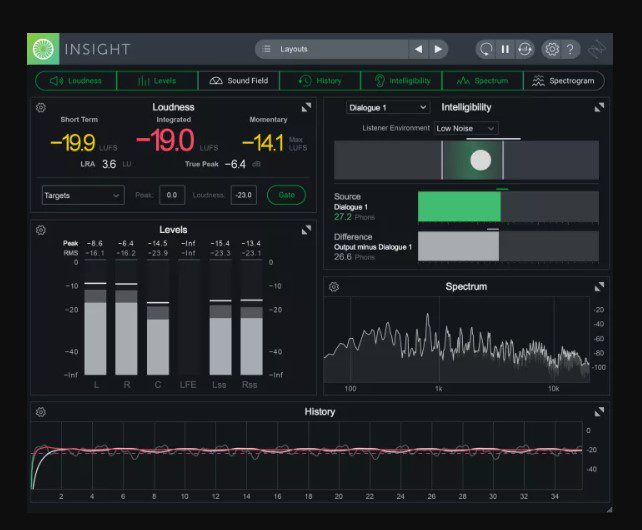Toggle the Spectrogram module tab
The image size is (642, 530).
point(564,81)
